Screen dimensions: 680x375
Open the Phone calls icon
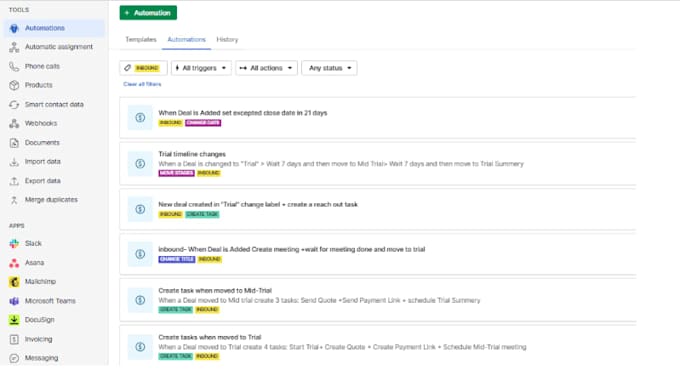(x=14, y=66)
